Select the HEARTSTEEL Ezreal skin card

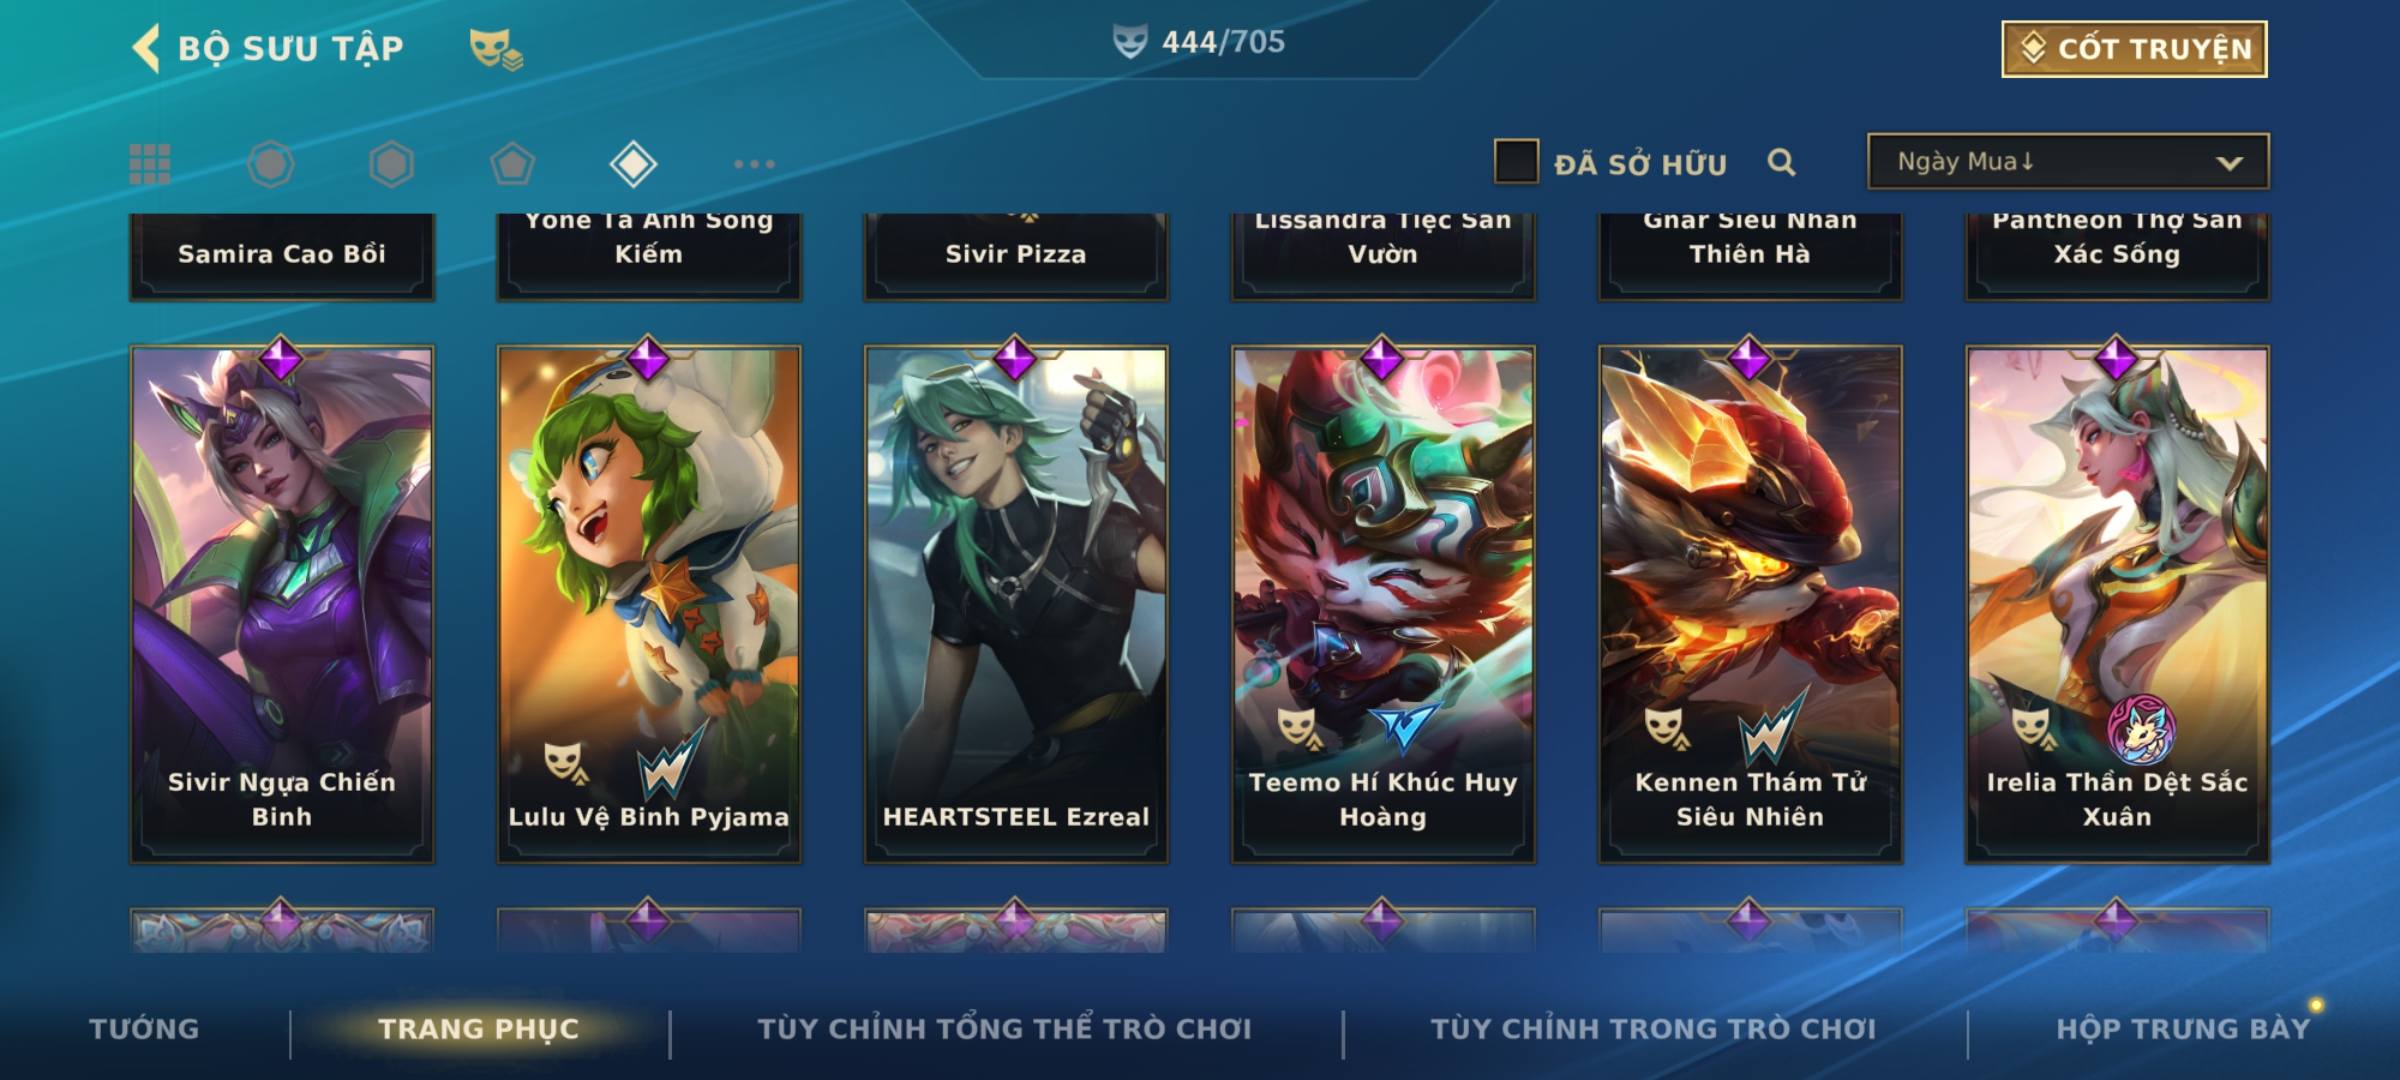coord(1016,604)
